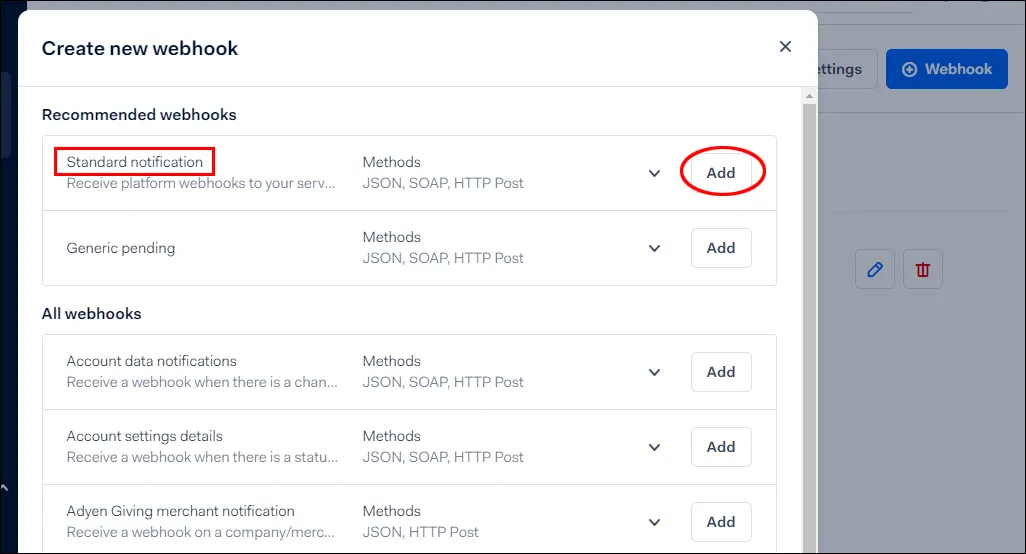Viewport: 1026px width, 554px height.
Task: Close the Create new webhook dialog
Action: click(785, 46)
